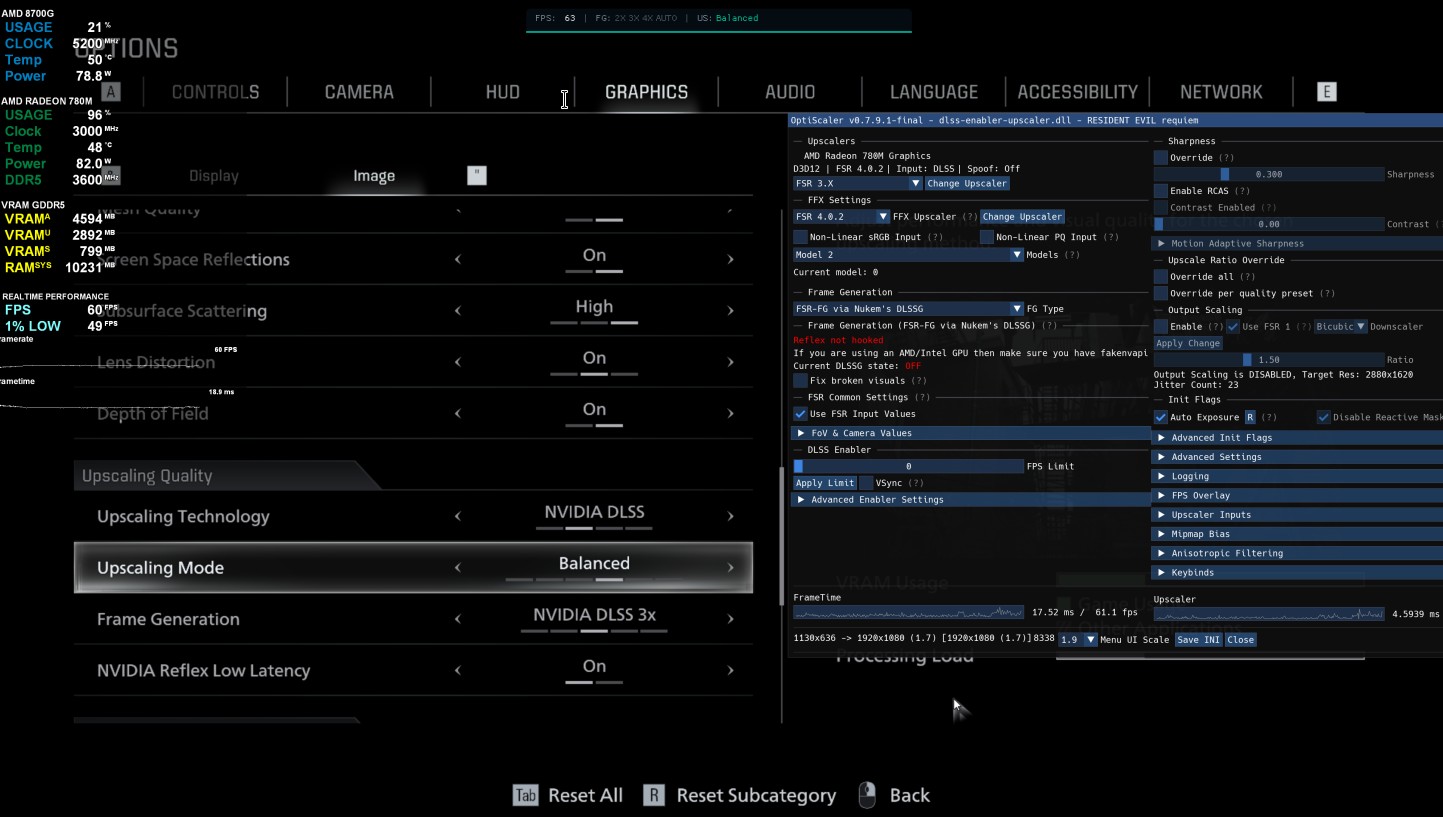Switch to the CONTROLS tab
The width and height of the screenshot is (1443, 817).
[215, 92]
